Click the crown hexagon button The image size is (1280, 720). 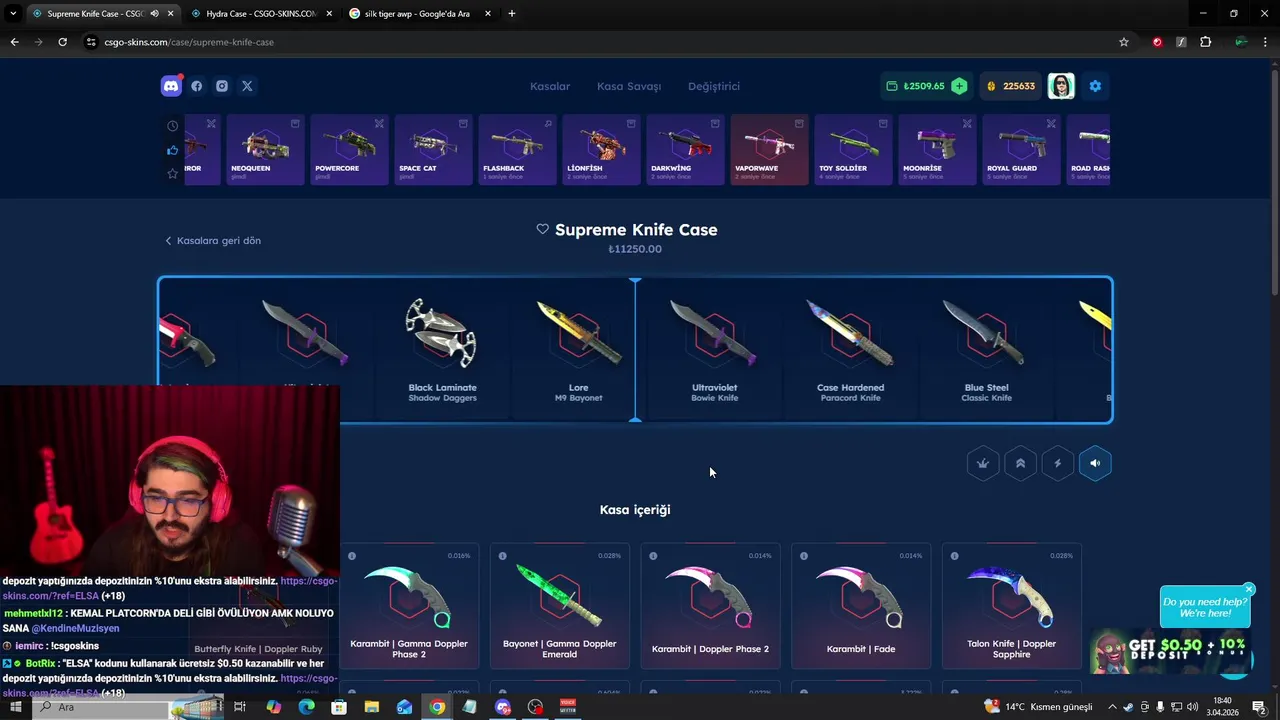pyautogui.click(x=983, y=463)
